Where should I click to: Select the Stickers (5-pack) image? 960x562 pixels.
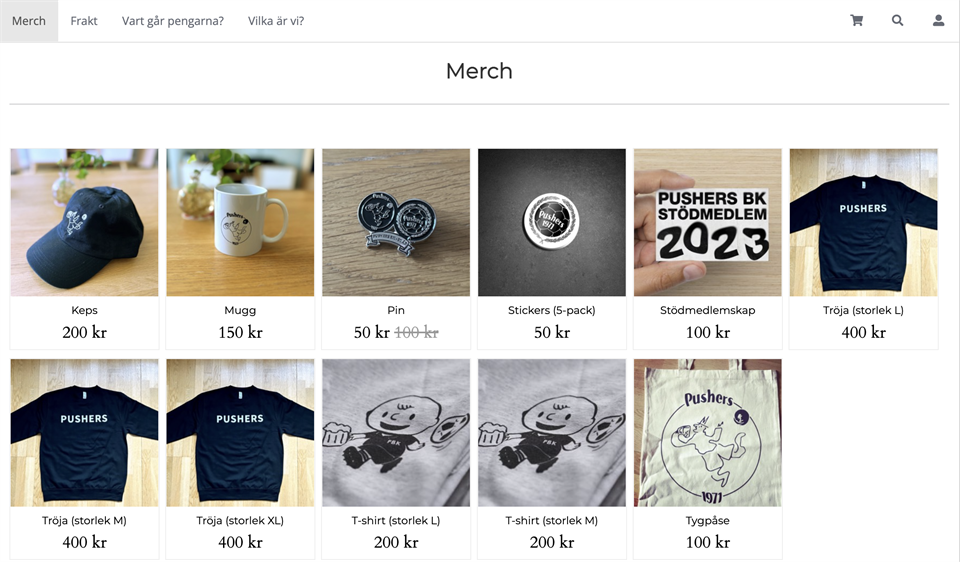tap(552, 222)
